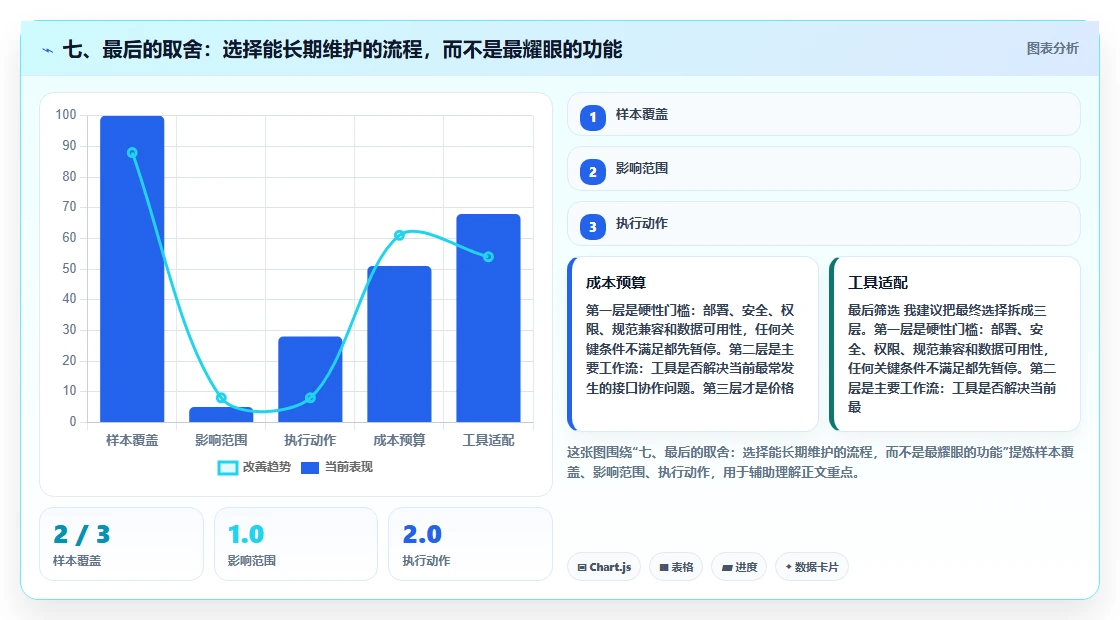Image resolution: width=1120 pixels, height=620 pixels.
Task: Click the Chart.js tag text
Action: click(x=610, y=567)
